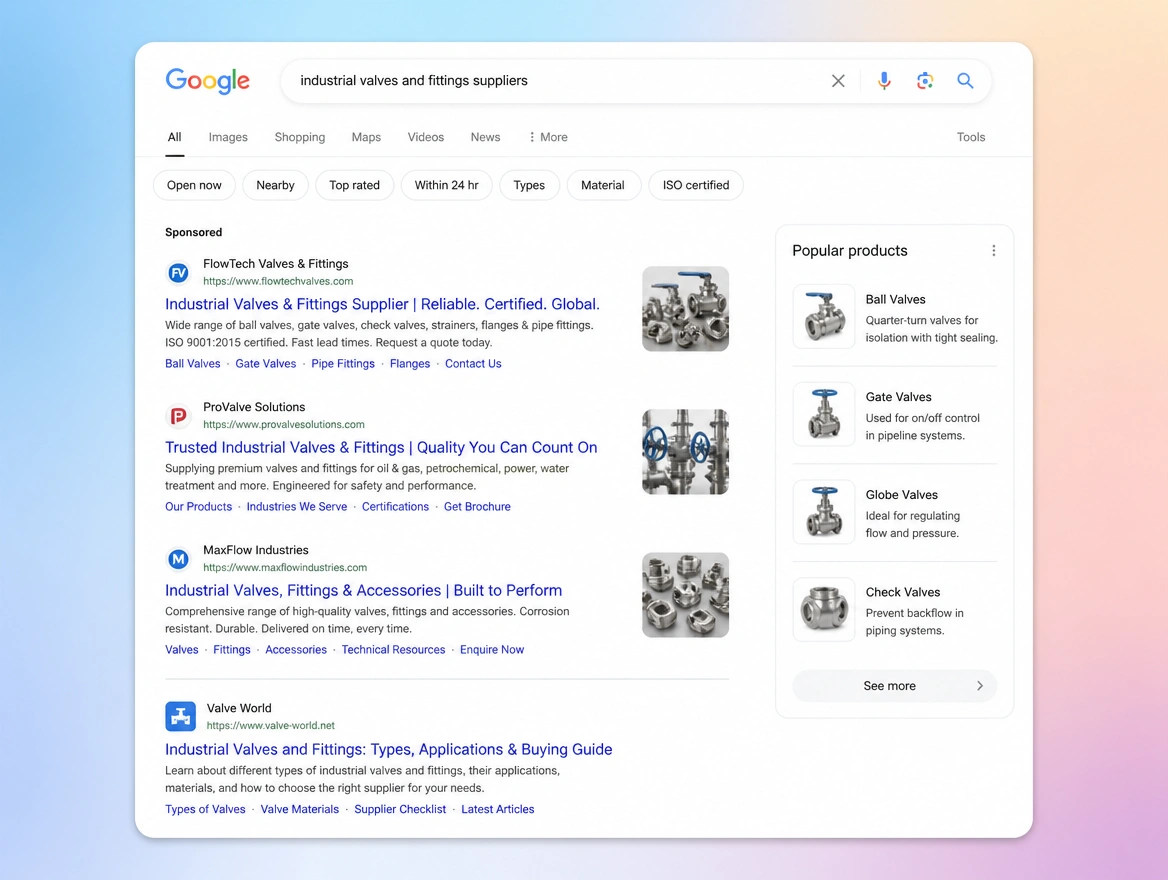1168x880 pixels.
Task: Open Trusted Industrial Valves & Fittings headline
Action: pyautogui.click(x=381, y=447)
